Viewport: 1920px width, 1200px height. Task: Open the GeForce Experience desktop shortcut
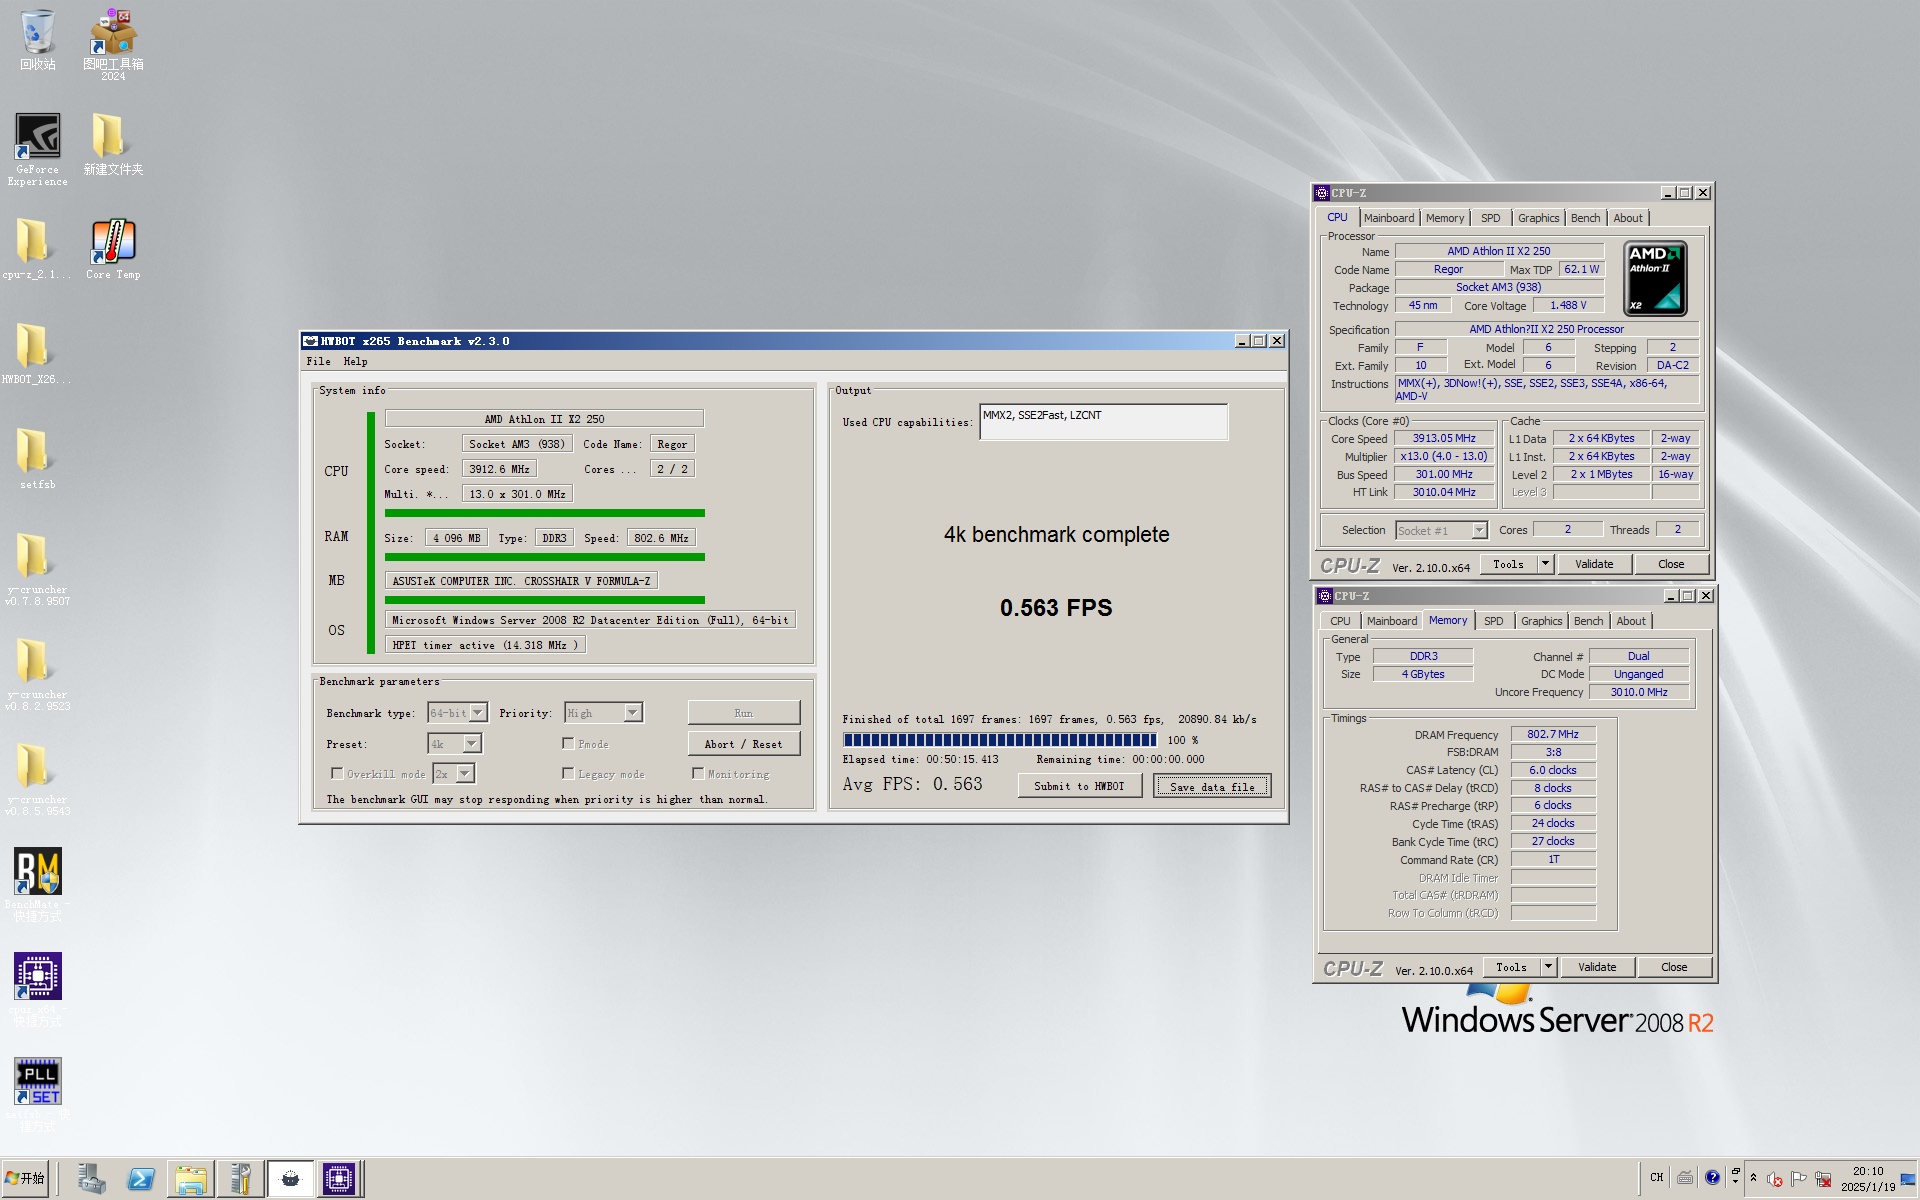click(x=37, y=150)
